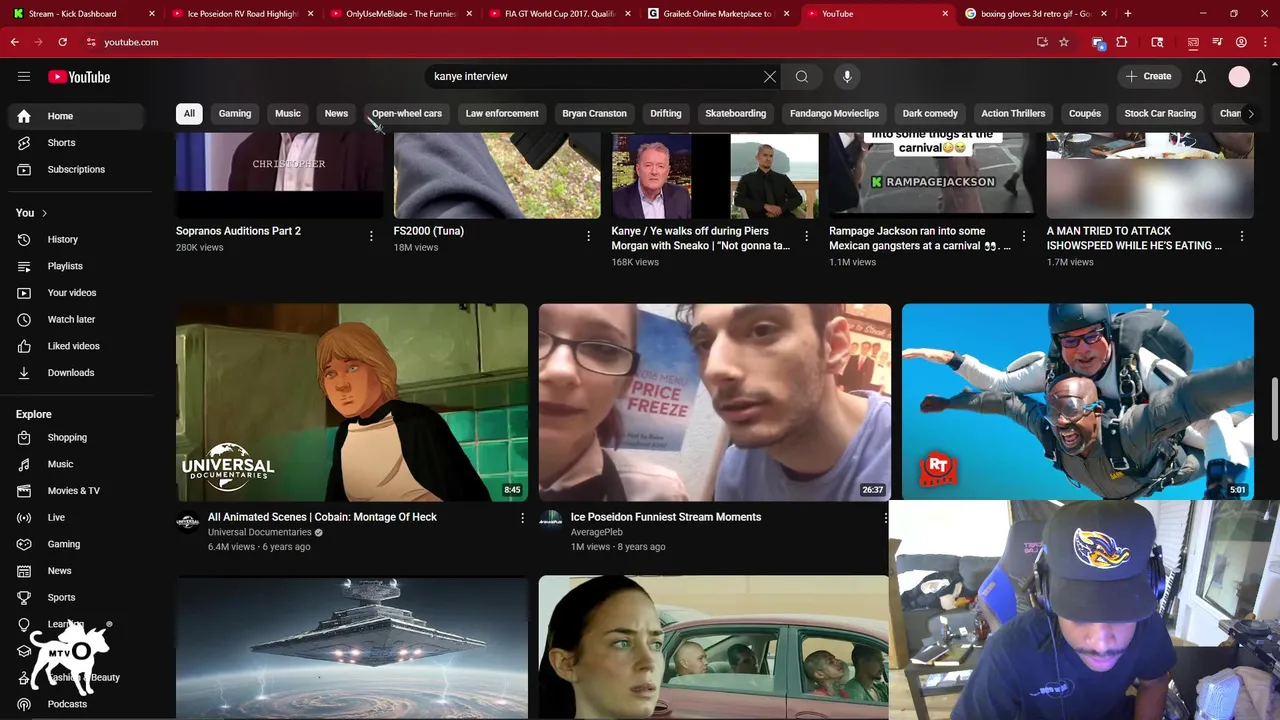1280x720 pixels.
Task: Clear the search box with the X icon
Action: tap(770, 77)
